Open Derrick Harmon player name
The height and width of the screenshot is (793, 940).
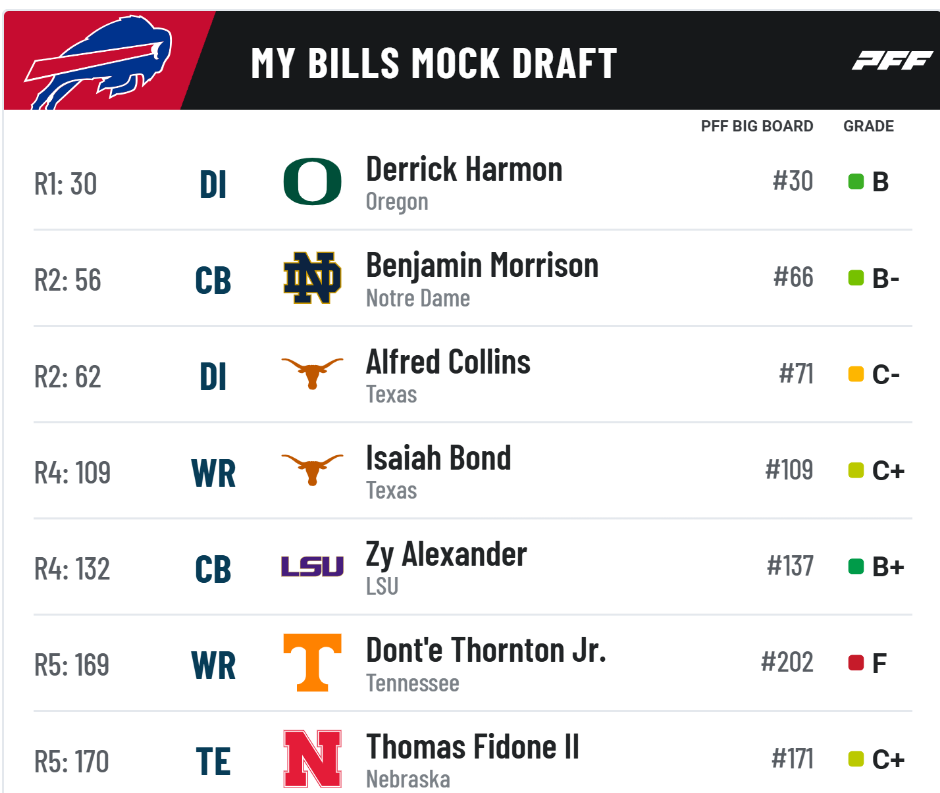[x=464, y=169]
